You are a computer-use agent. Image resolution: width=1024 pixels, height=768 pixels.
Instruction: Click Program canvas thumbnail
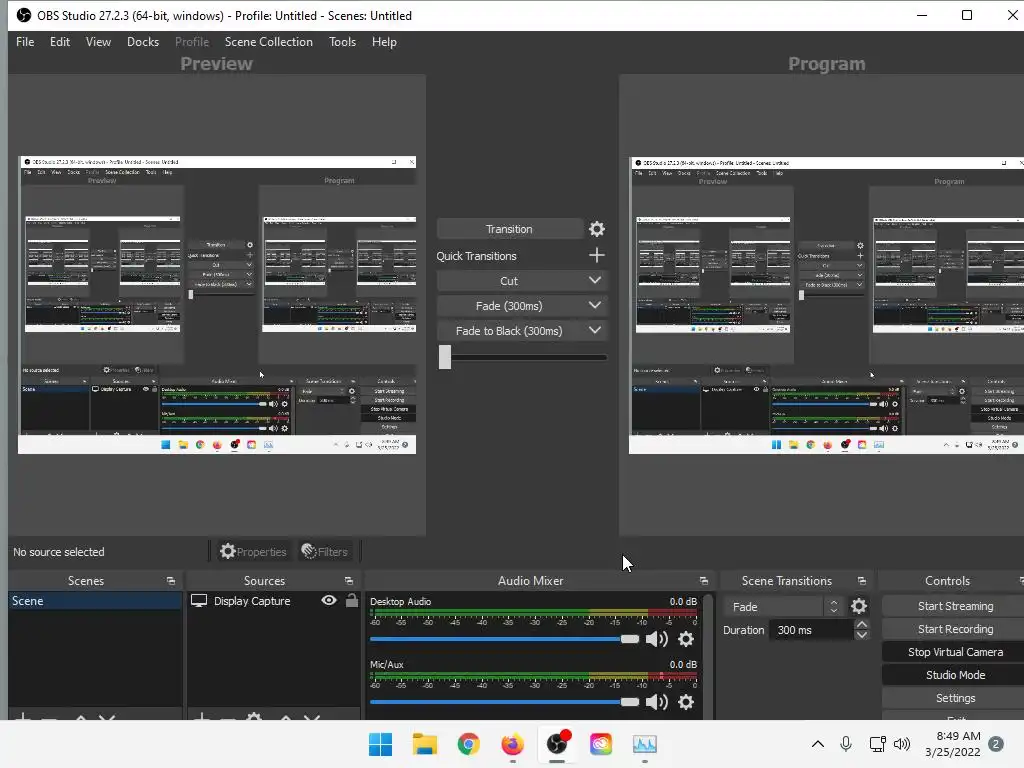826,305
